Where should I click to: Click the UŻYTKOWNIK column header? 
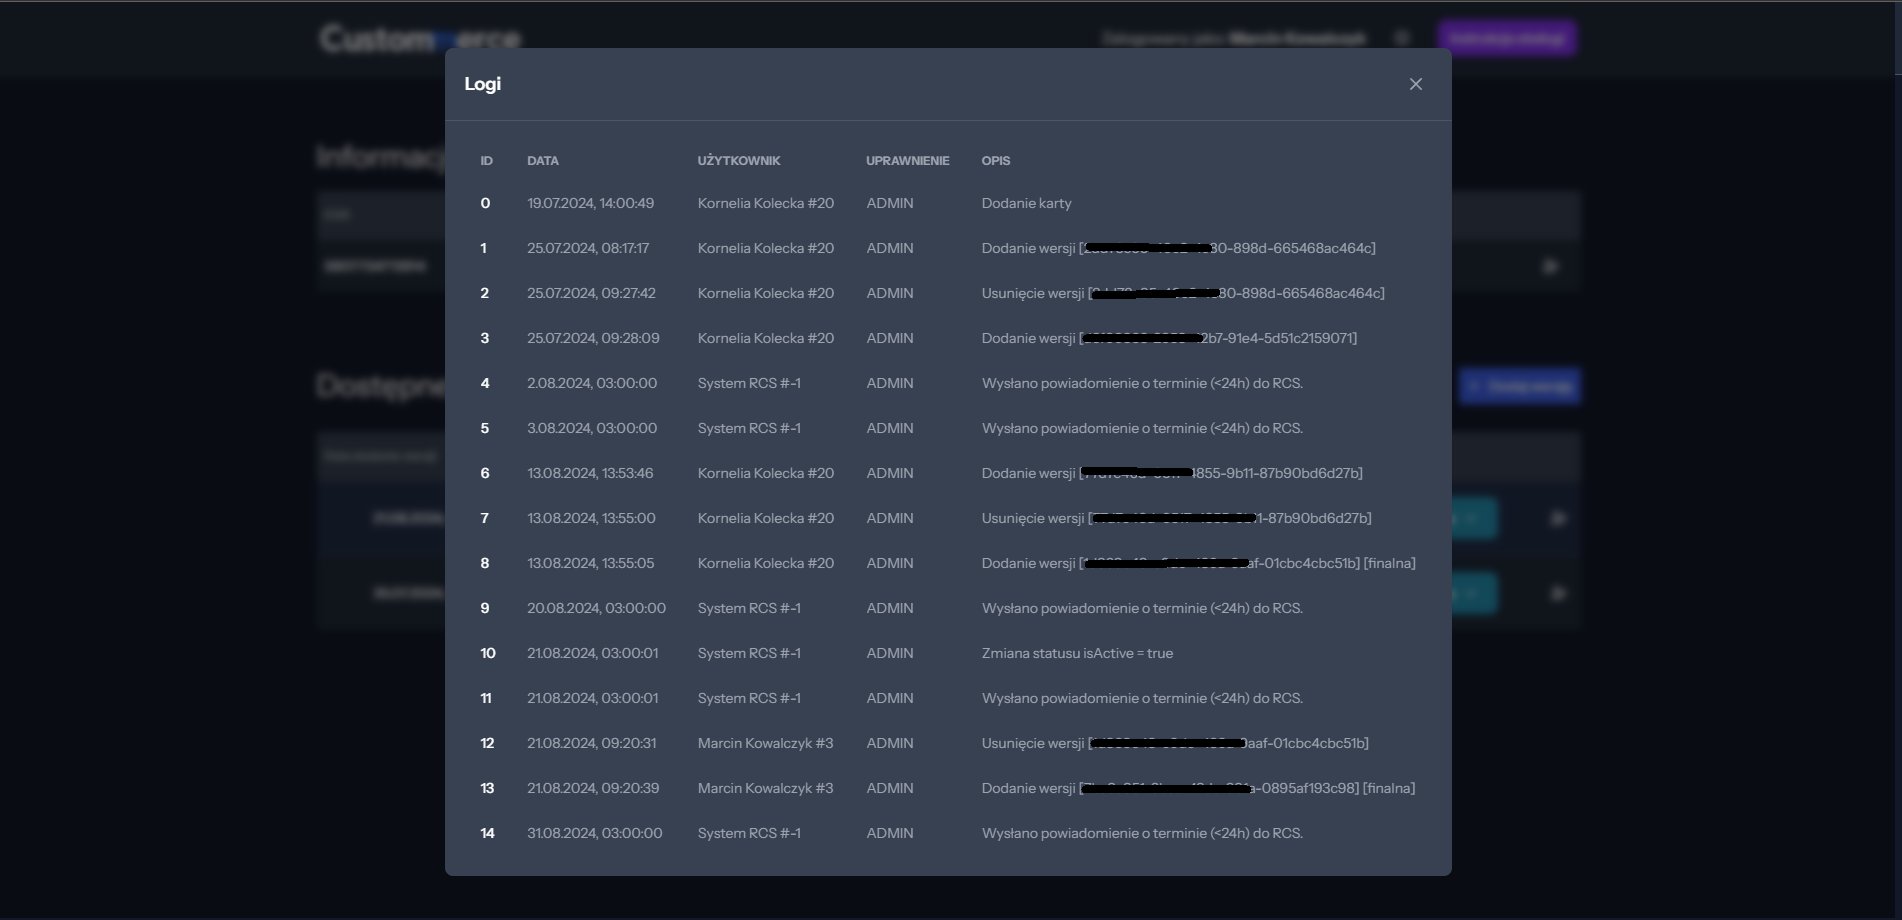[738, 161]
